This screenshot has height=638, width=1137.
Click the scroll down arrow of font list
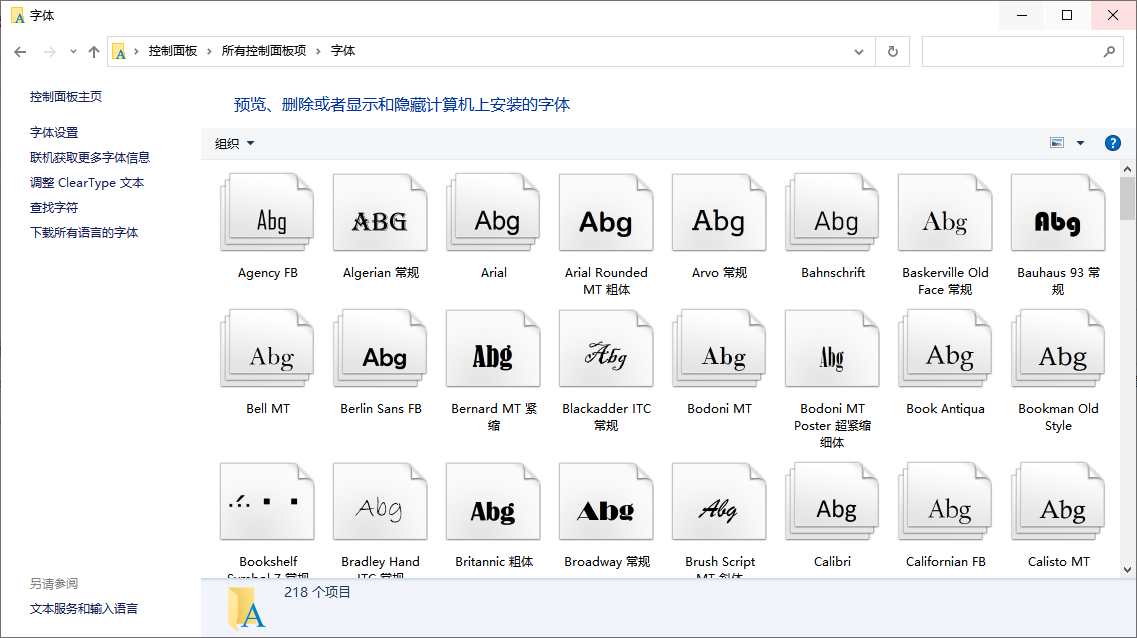pyautogui.click(x=1127, y=570)
